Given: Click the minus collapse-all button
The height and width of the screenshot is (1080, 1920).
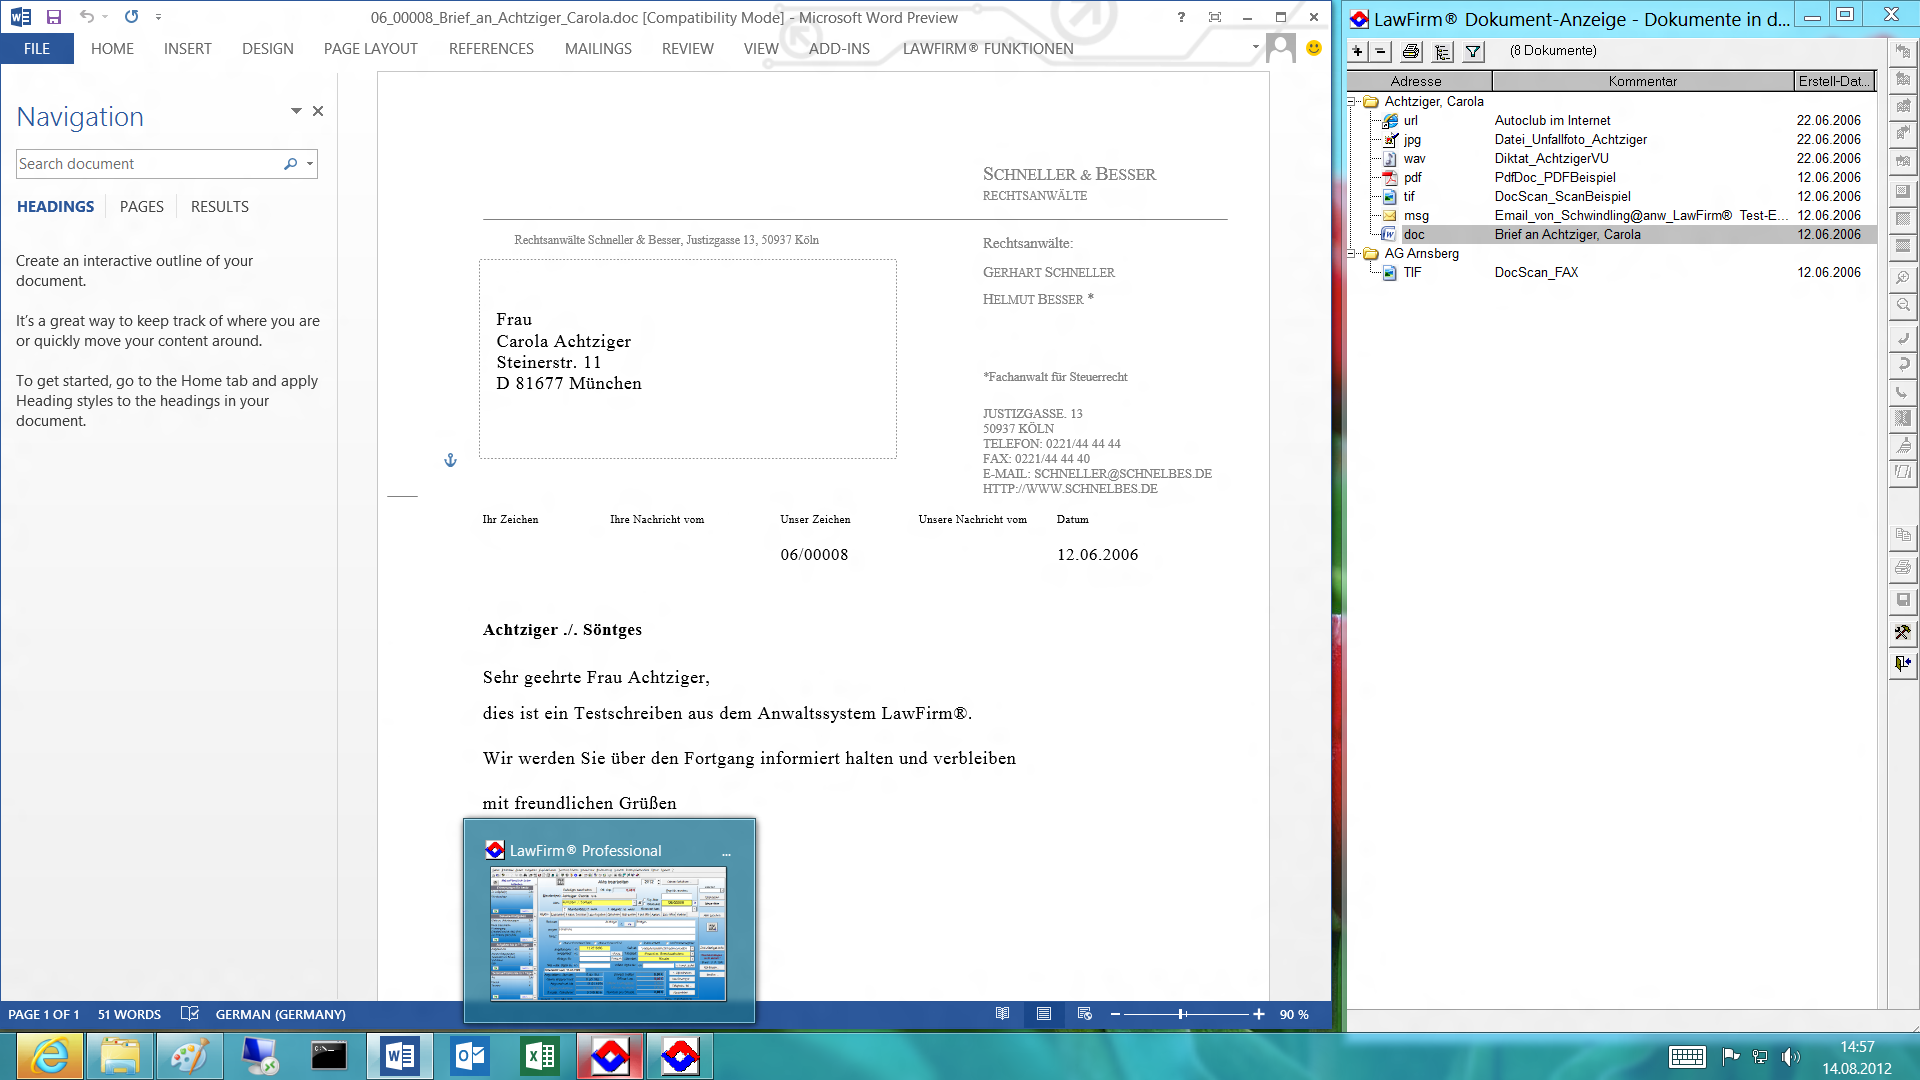Looking at the screenshot, I should pos(1380,51).
